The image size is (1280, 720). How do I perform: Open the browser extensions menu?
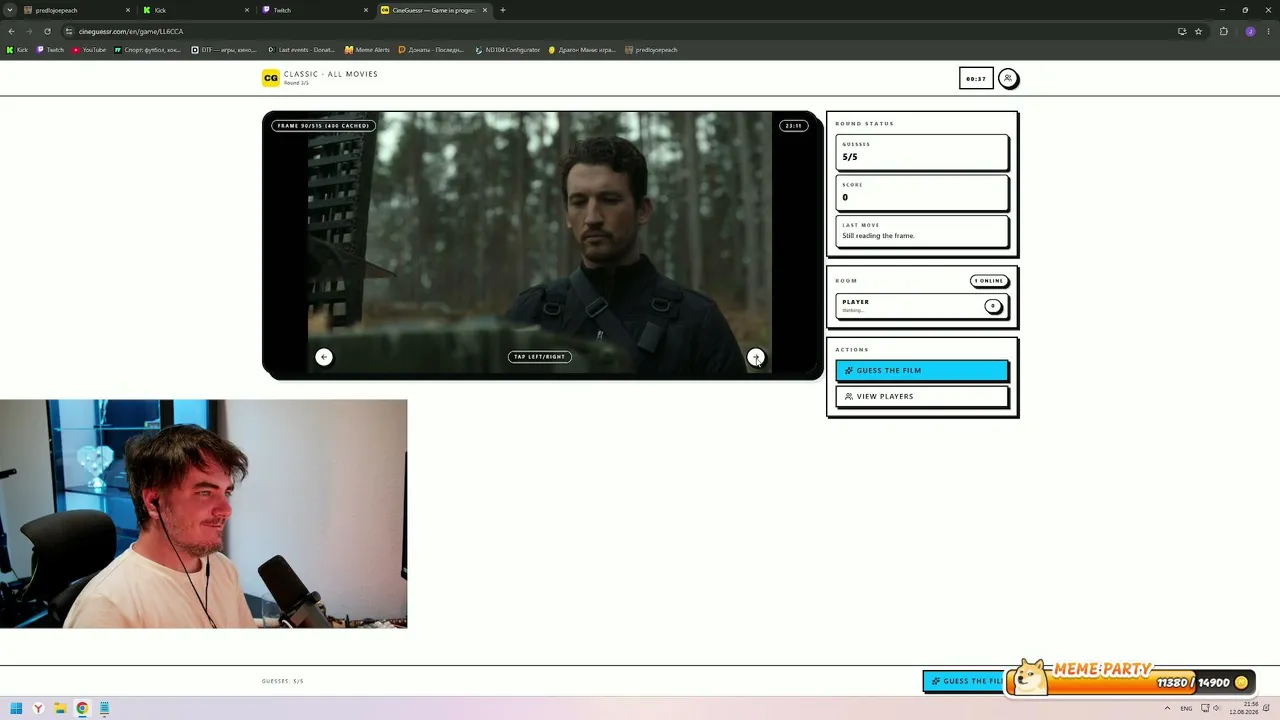click(x=1223, y=31)
